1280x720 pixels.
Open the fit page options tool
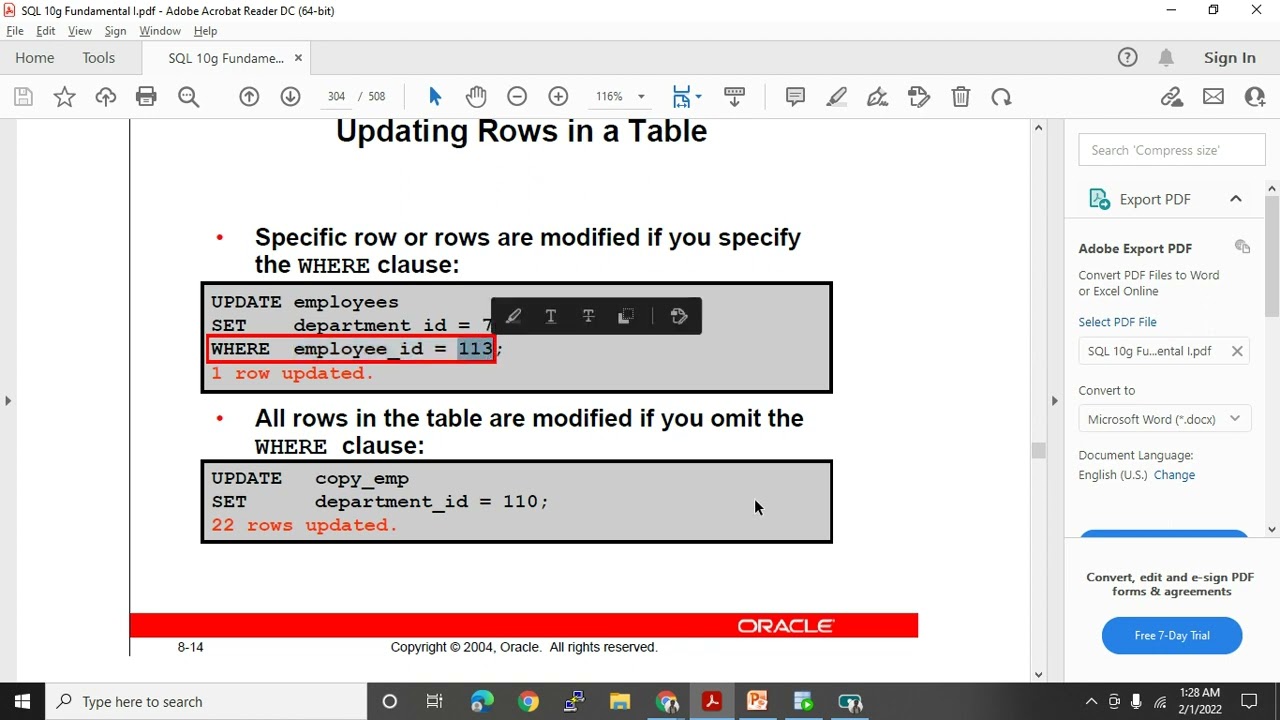coord(682,97)
